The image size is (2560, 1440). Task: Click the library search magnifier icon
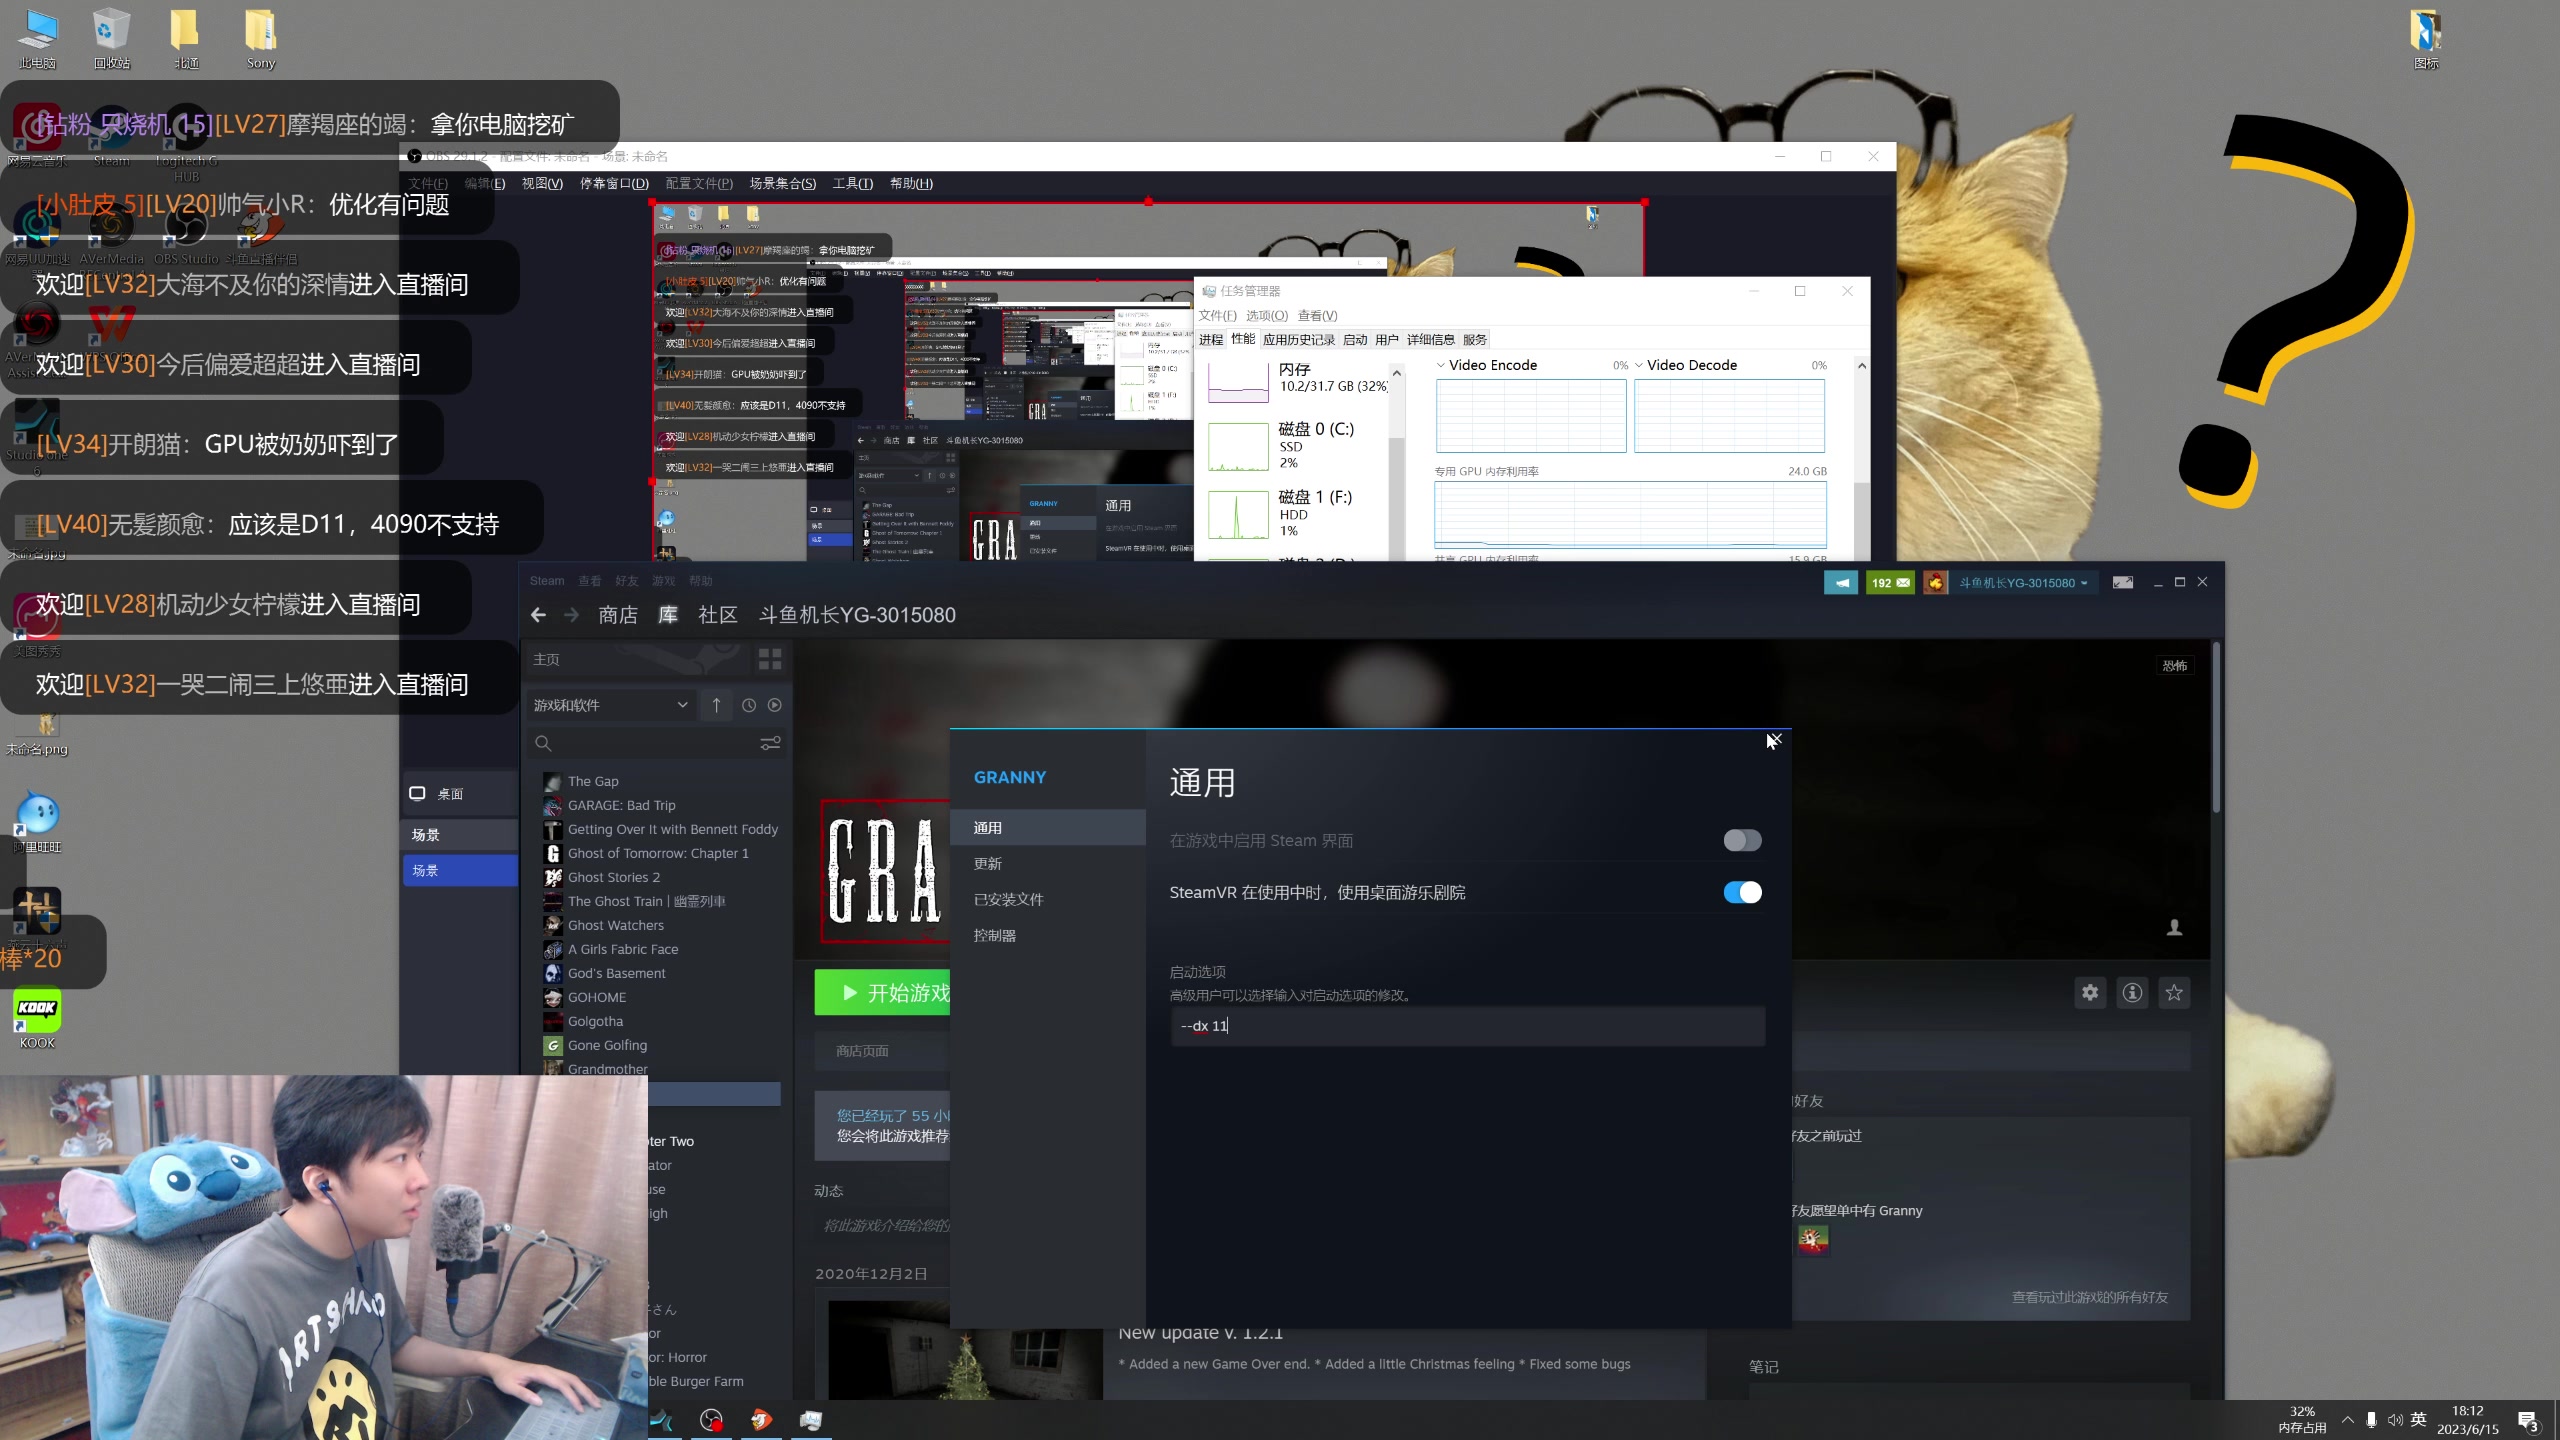pyautogui.click(x=542, y=743)
